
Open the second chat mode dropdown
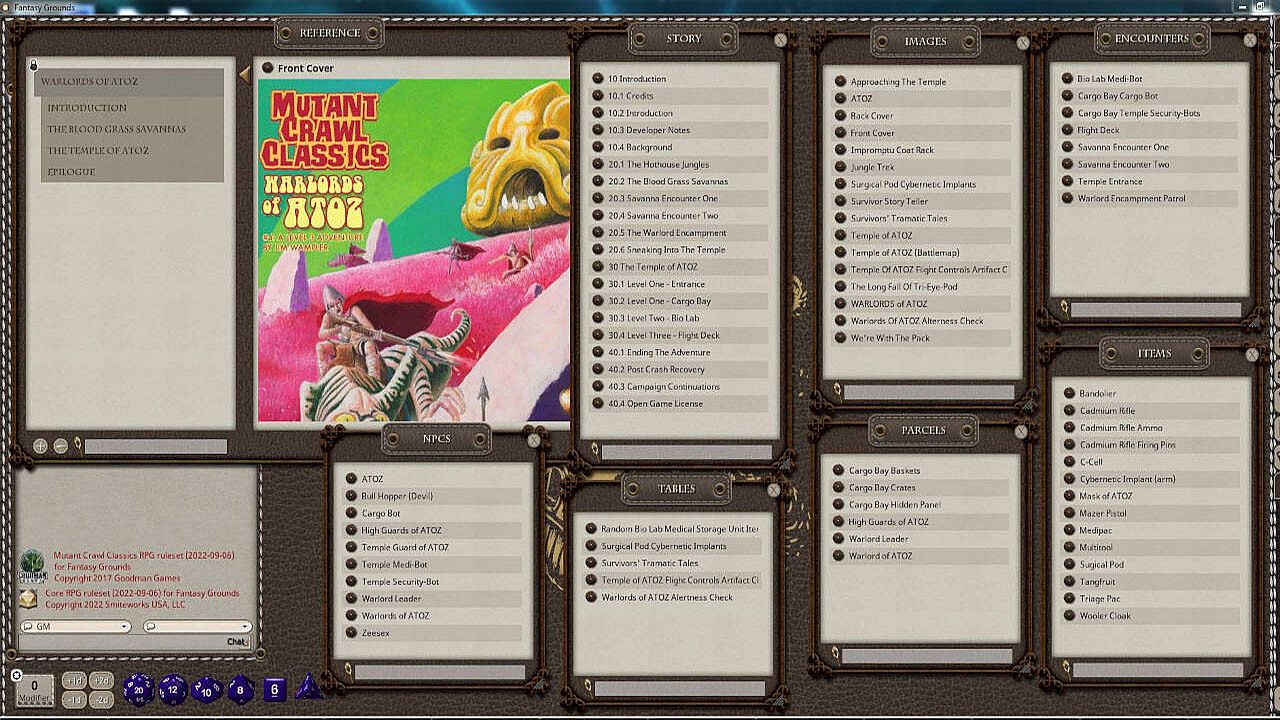point(197,627)
